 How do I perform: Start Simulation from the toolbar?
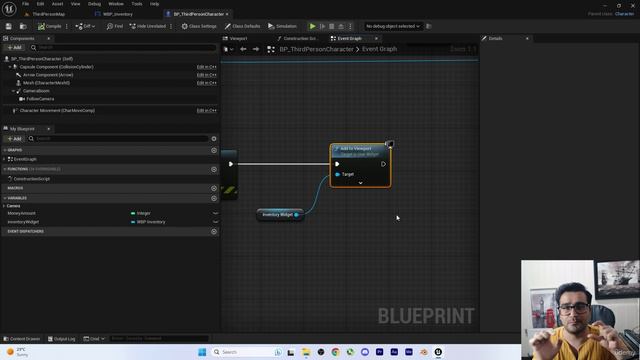282,26
